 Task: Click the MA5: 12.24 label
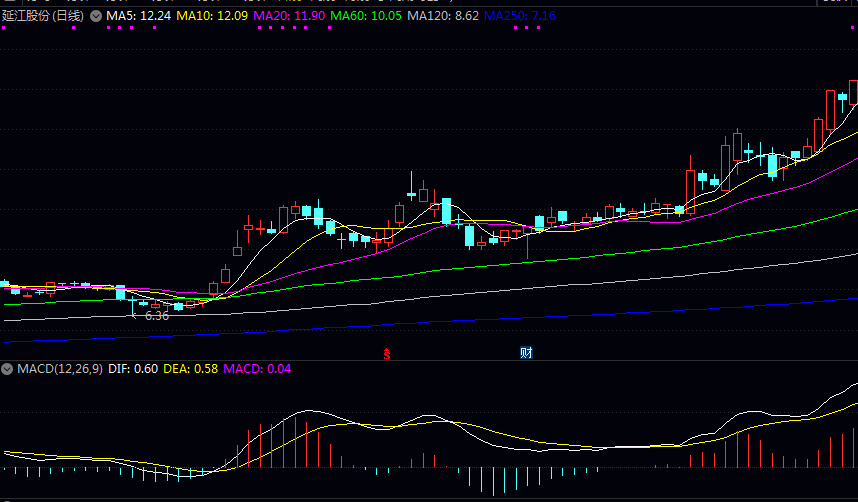point(138,16)
